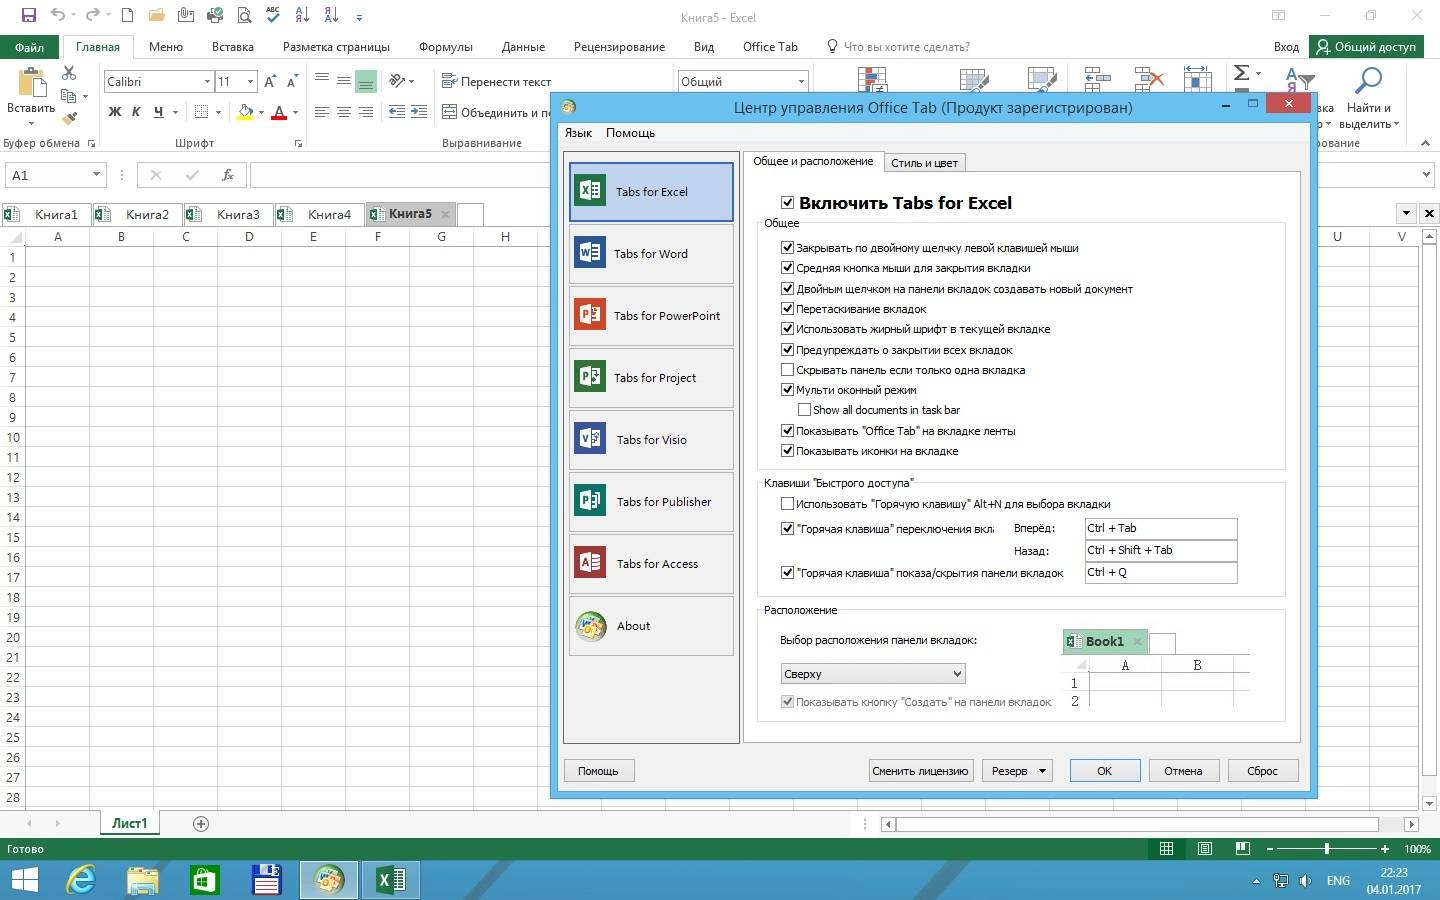The width and height of the screenshot is (1440, 900).
Task: Switch to the Книга2 workbook tab
Action: [138, 214]
